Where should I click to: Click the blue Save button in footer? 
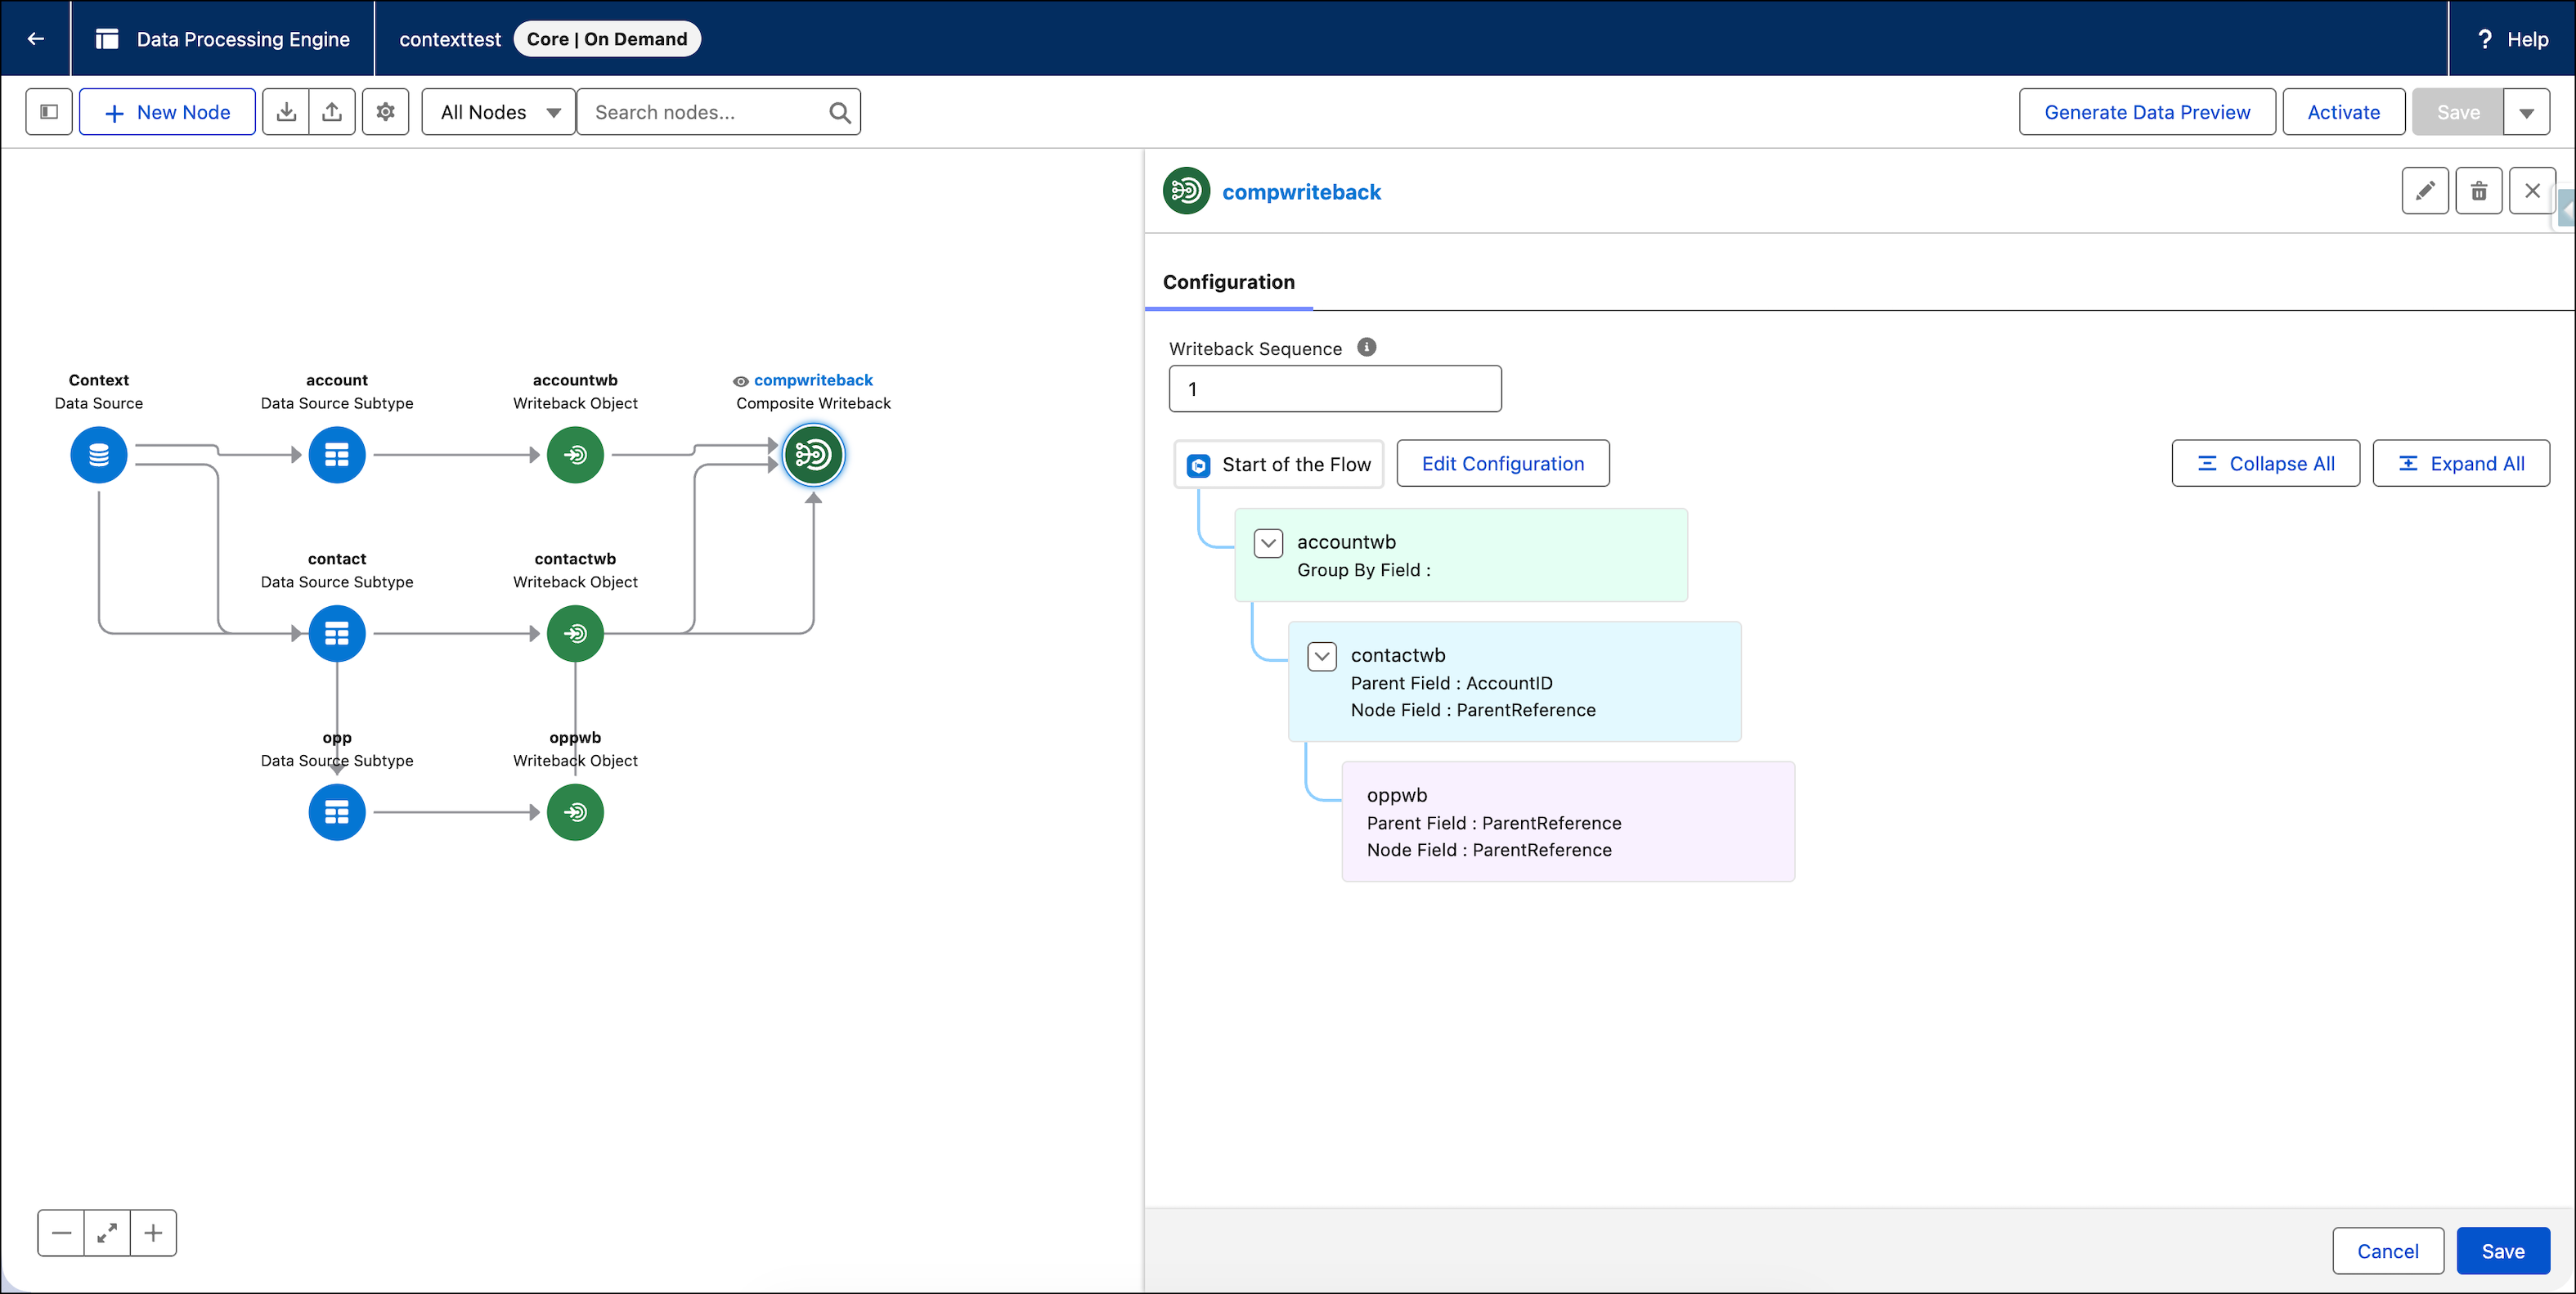[x=2503, y=1251]
